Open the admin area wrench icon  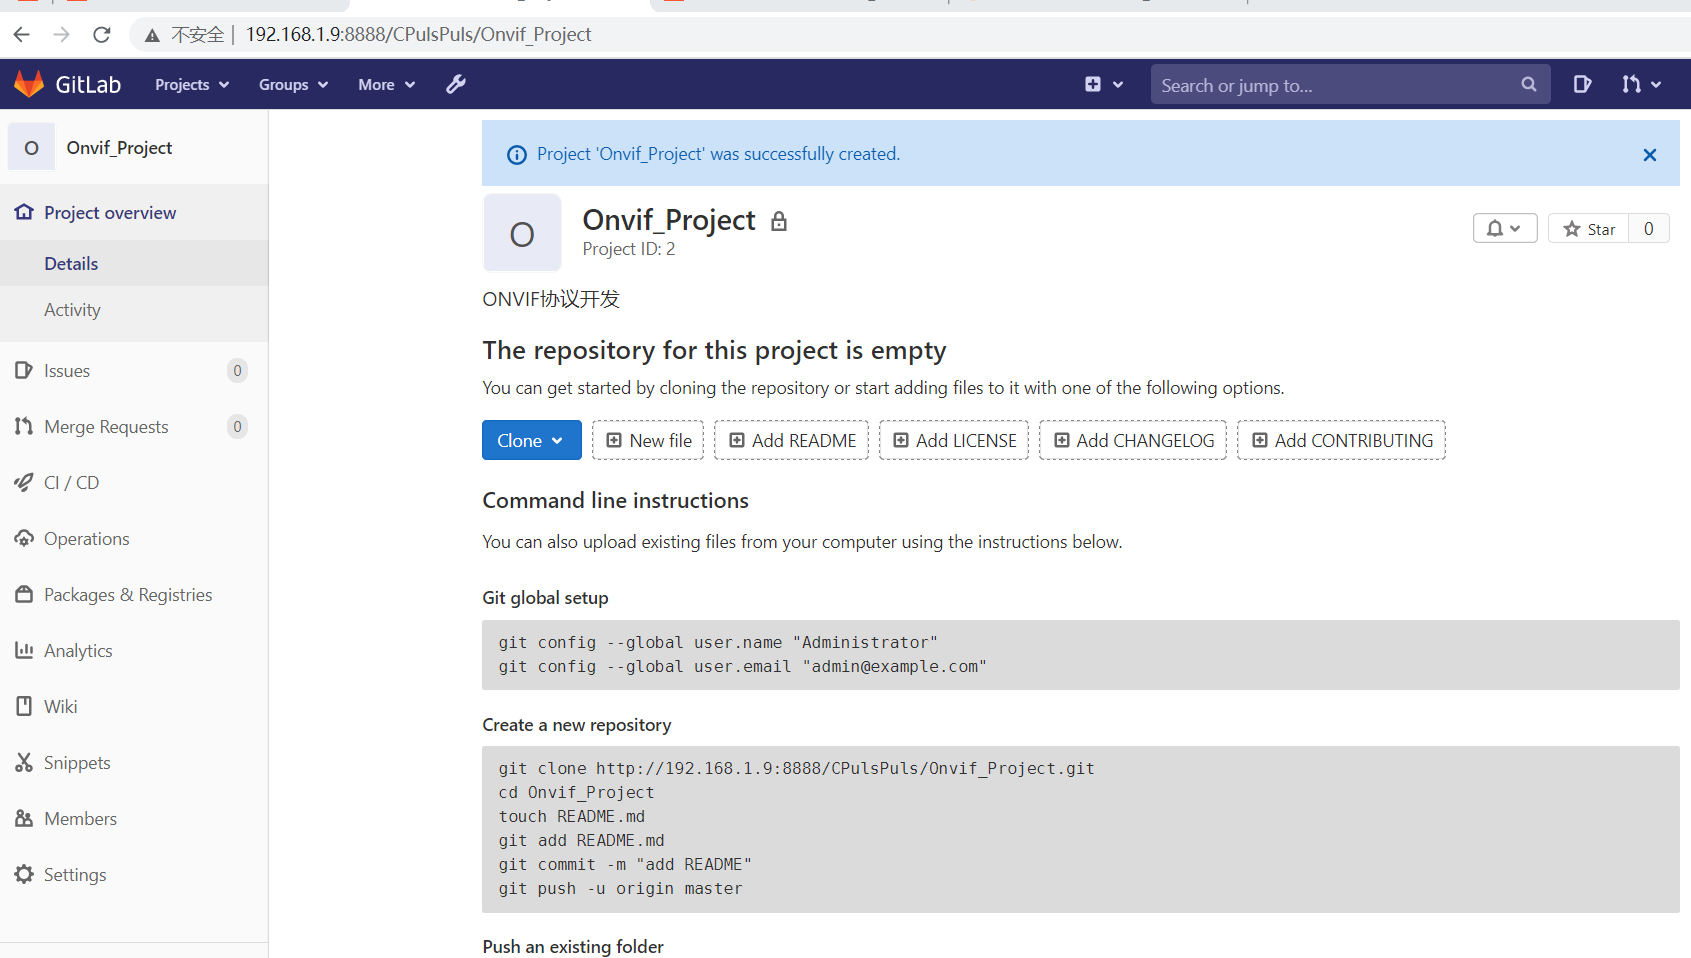click(x=456, y=84)
